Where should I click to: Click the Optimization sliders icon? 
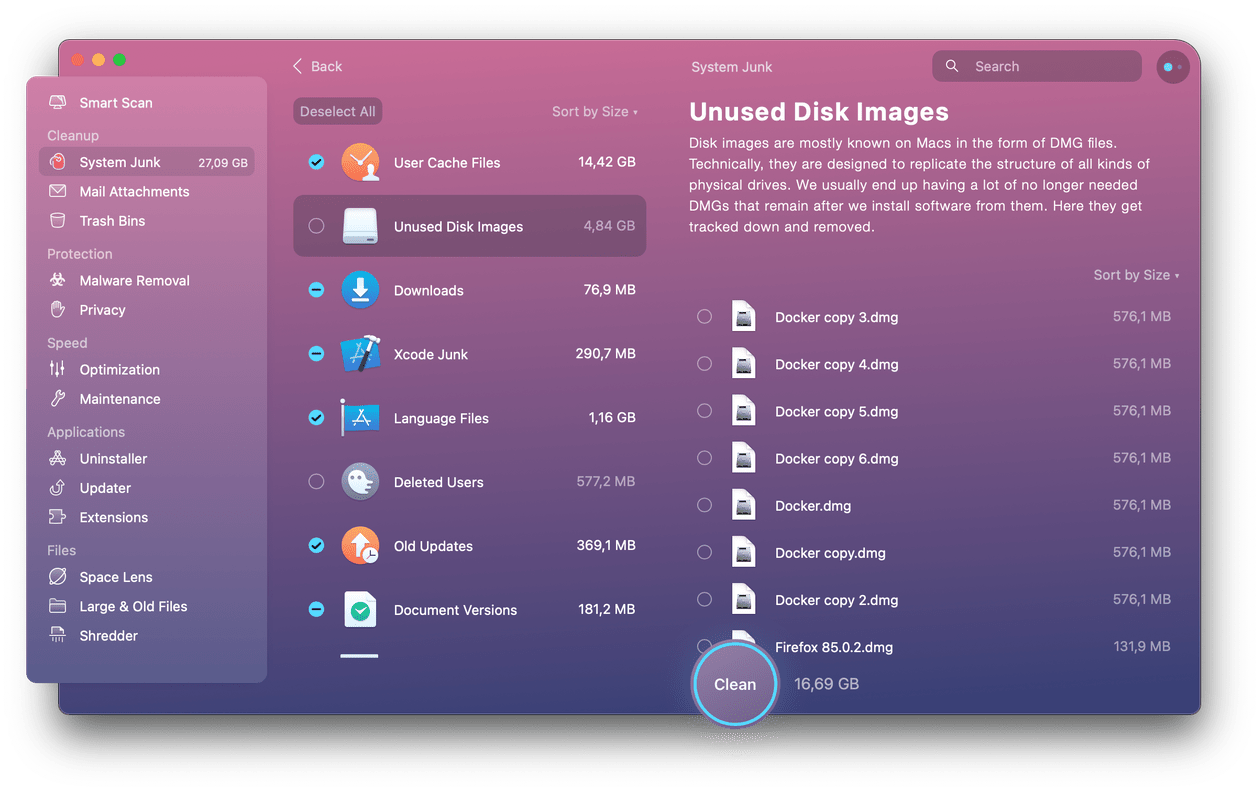(x=58, y=369)
